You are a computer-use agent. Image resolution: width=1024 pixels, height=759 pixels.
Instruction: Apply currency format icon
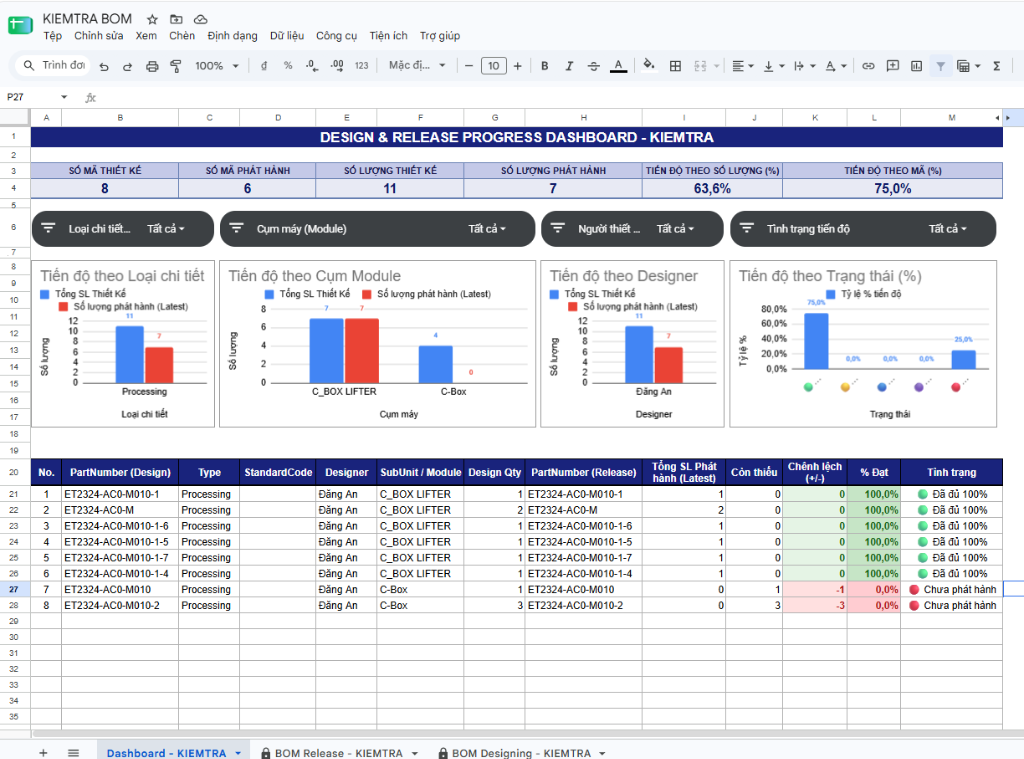tap(264, 66)
